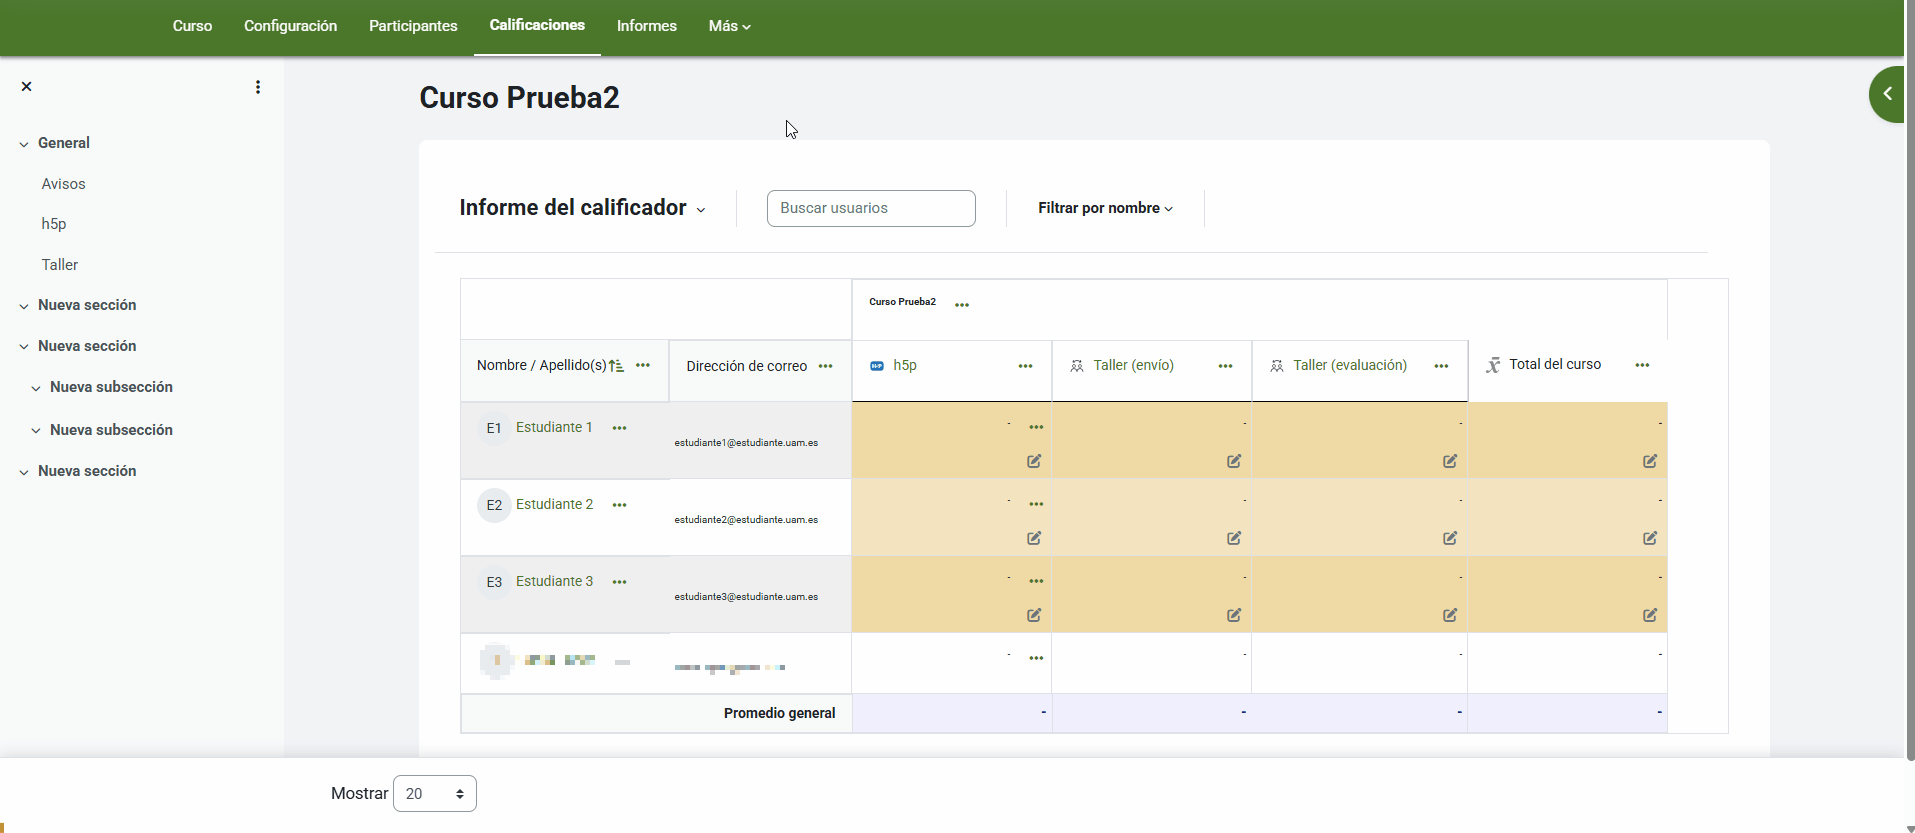Open Taller (evaluación) column actions menu
Image resolution: width=1915 pixels, height=833 pixels.
pos(1442,366)
